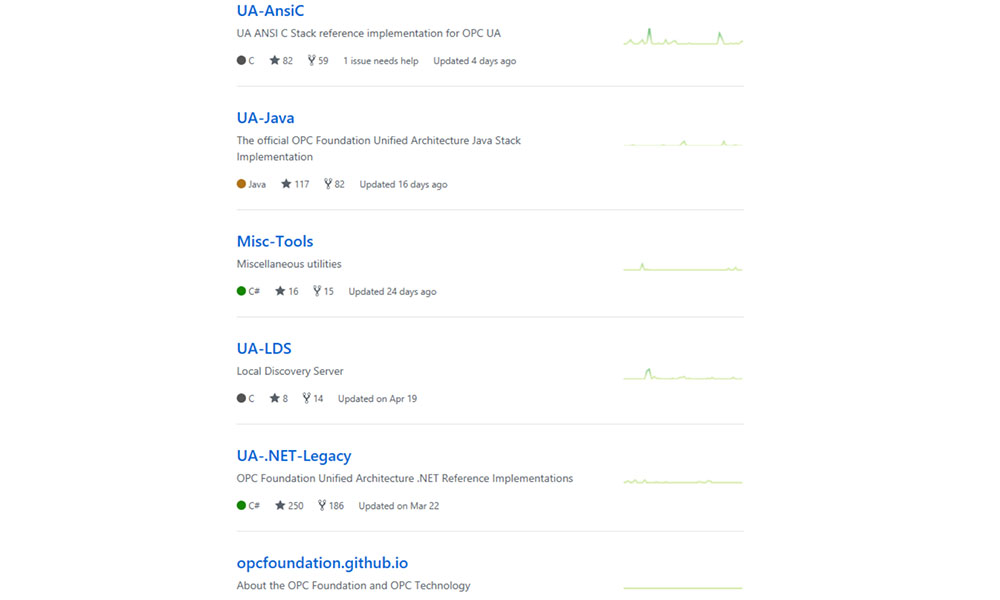
Task: Click the star icon for UA-Java
Action: tap(286, 184)
